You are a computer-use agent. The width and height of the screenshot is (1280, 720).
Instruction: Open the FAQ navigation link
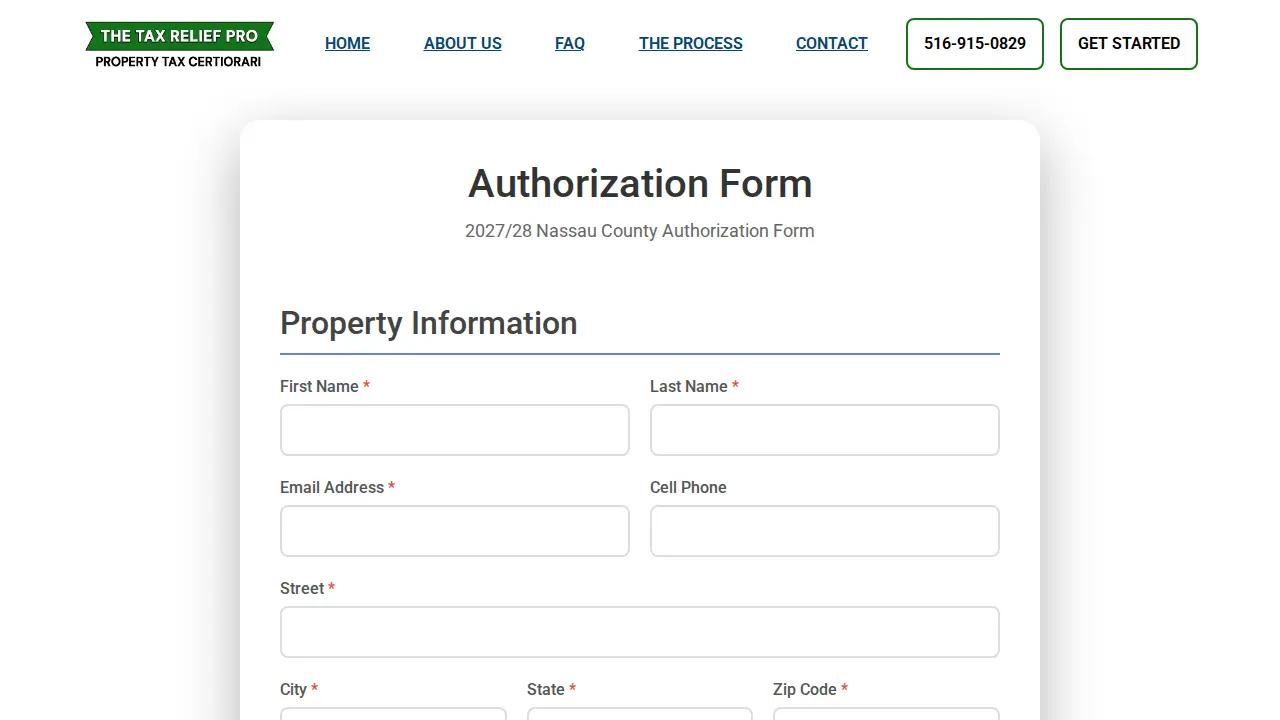click(x=570, y=43)
